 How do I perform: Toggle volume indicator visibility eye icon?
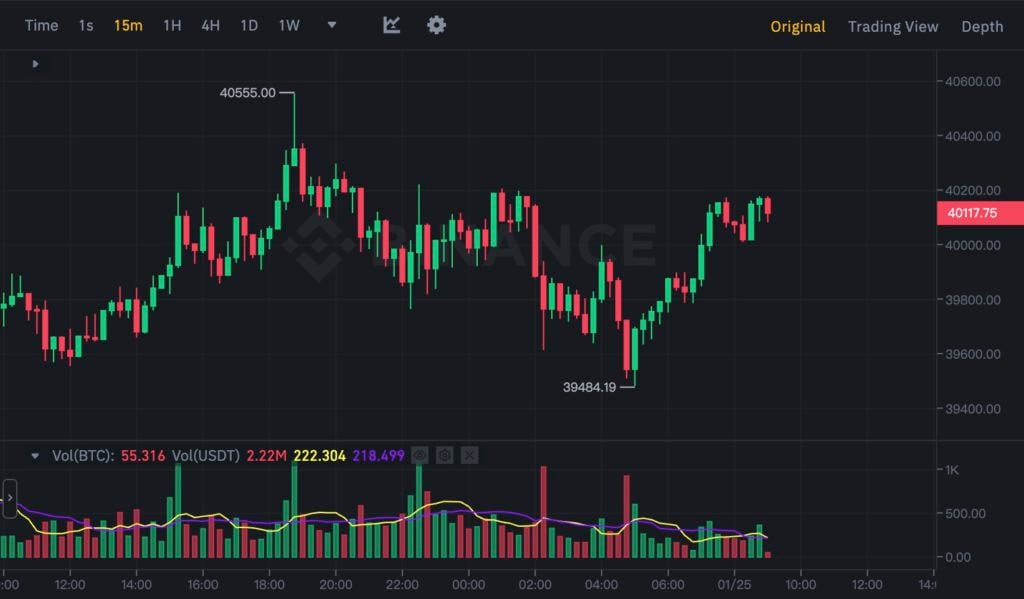pyautogui.click(x=420, y=455)
